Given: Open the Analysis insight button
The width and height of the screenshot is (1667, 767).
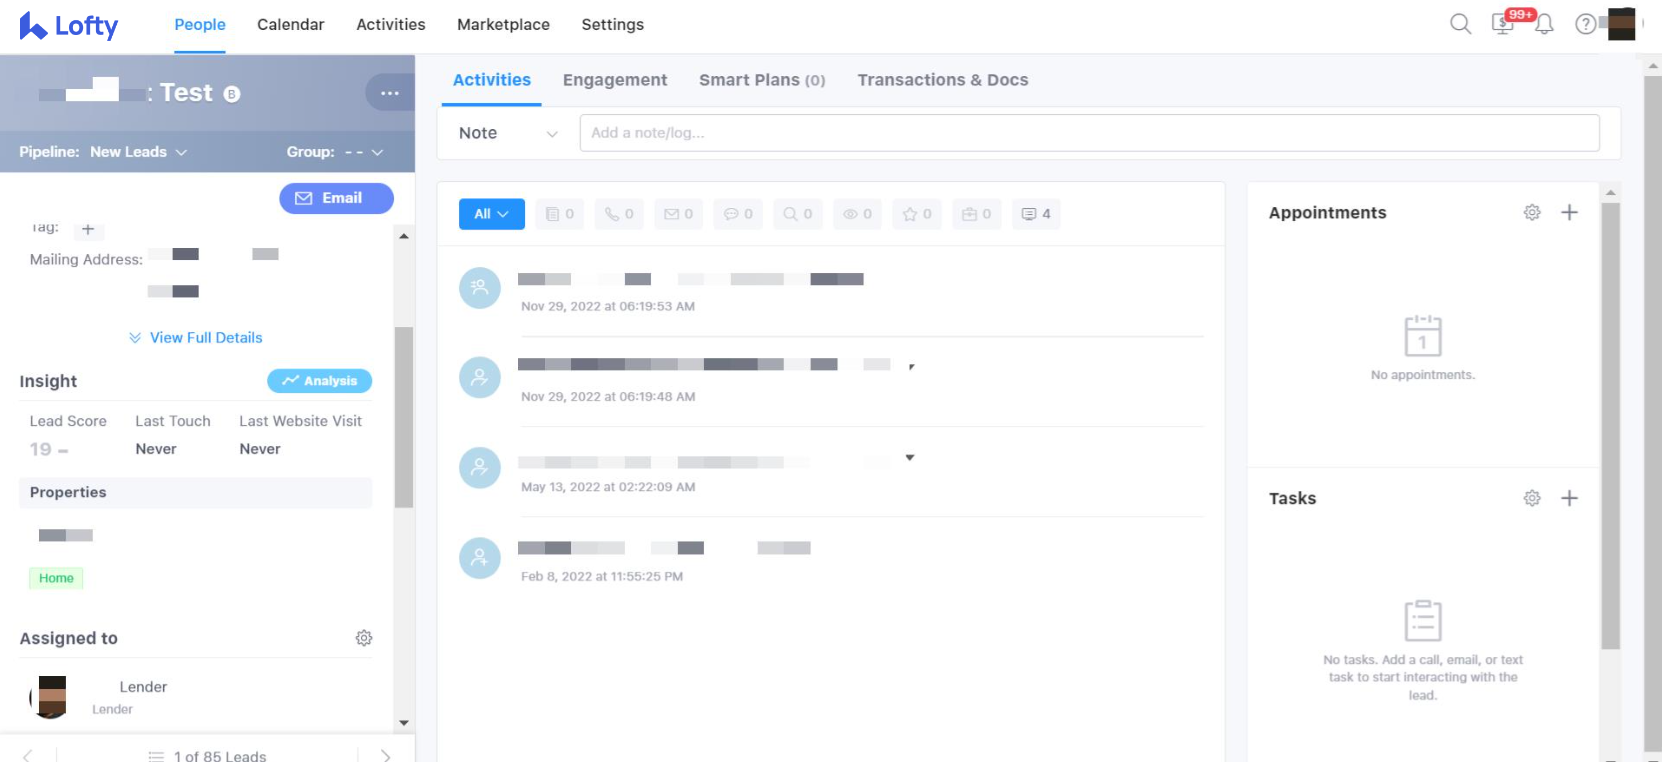Looking at the screenshot, I should tap(319, 381).
